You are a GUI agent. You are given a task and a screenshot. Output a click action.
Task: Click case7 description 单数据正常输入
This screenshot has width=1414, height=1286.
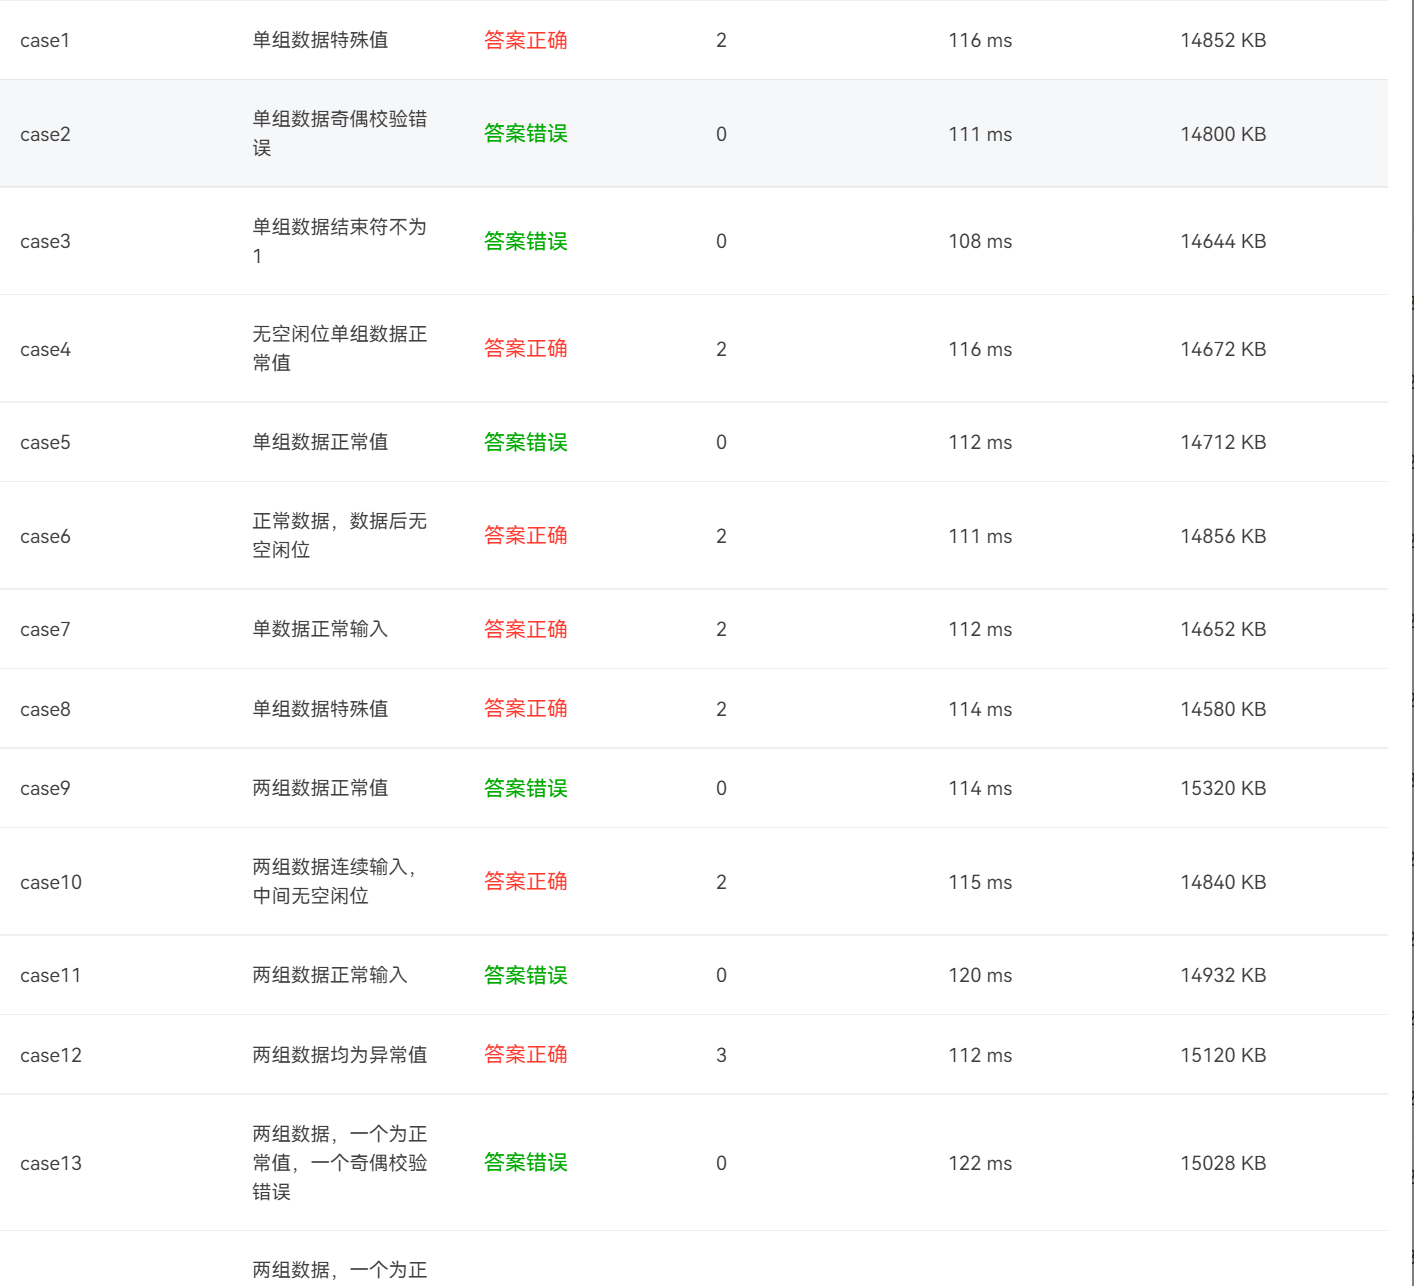[x=320, y=629]
